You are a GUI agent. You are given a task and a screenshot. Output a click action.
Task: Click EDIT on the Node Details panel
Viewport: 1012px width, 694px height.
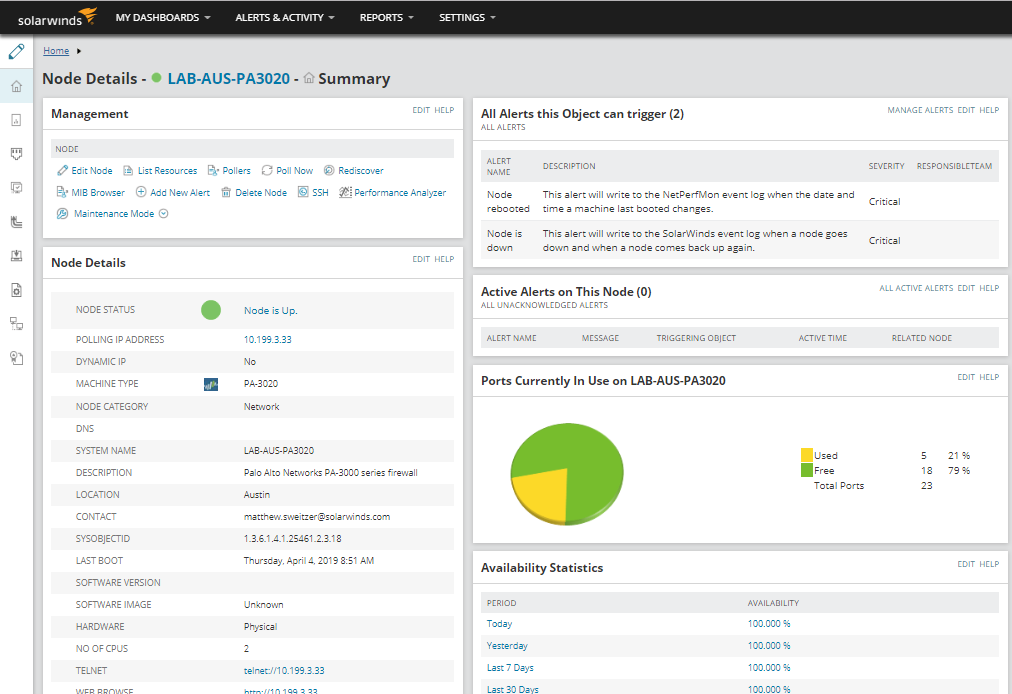pyautogui.click(x=421, y=259)
